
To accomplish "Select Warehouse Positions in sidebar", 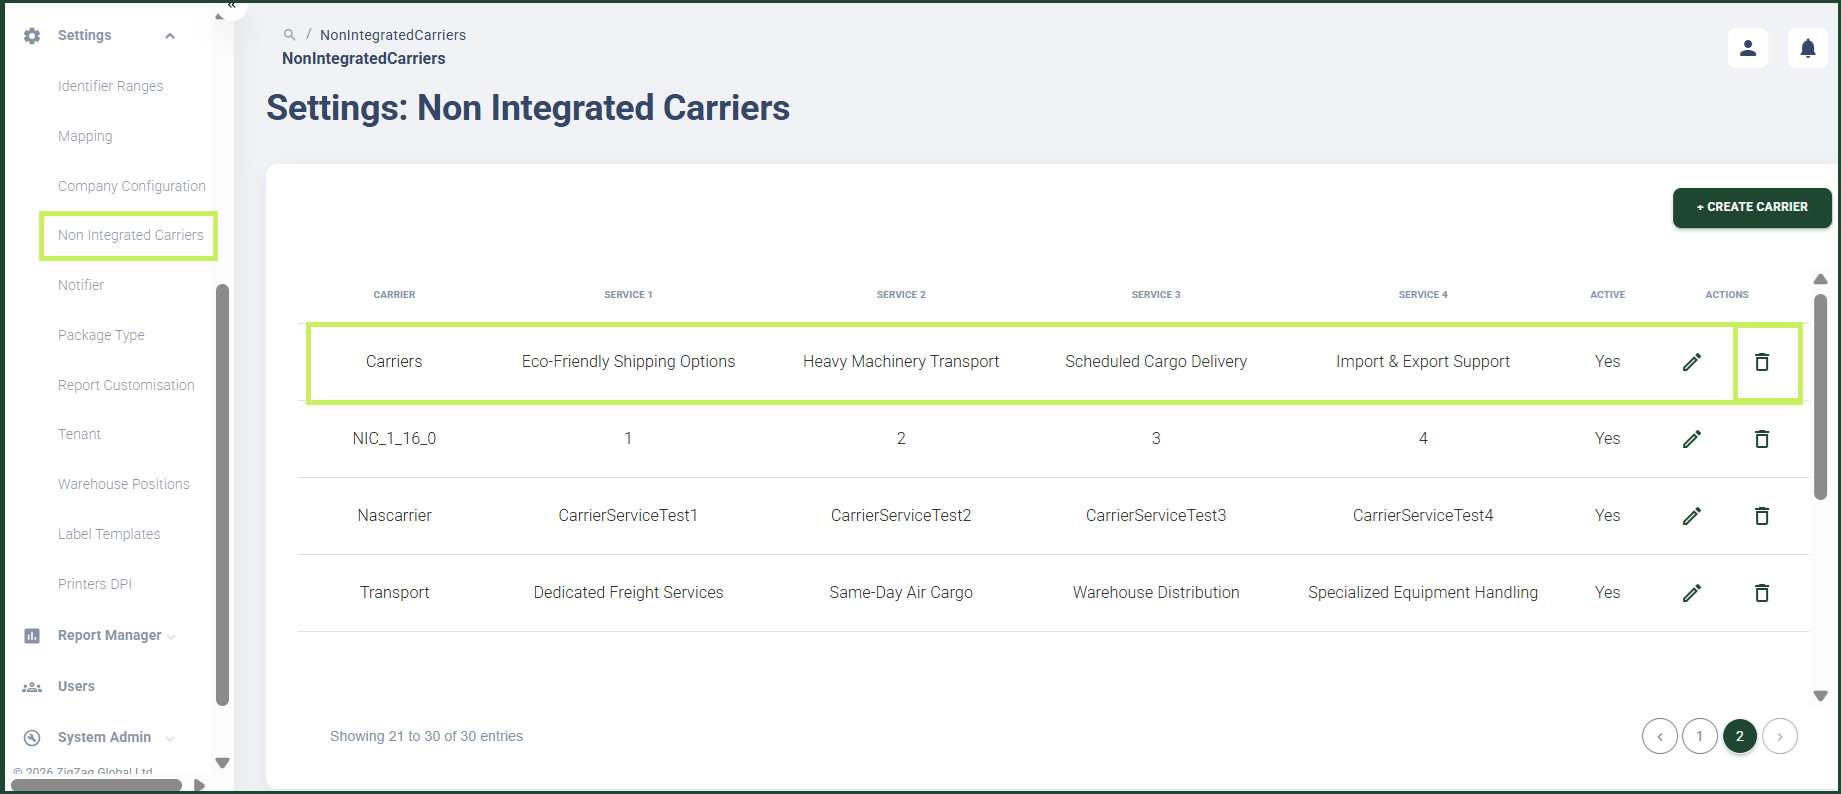I will [x=123, y=484].
